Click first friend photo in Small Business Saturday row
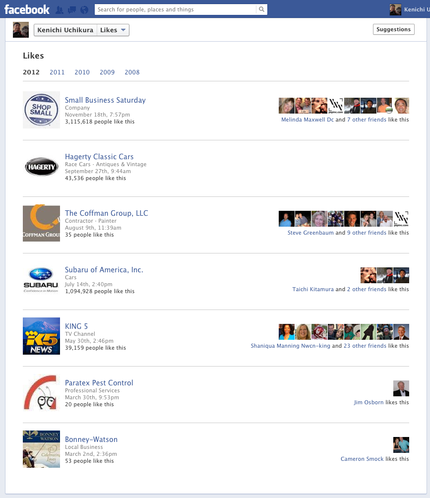Screen dimensions: 430x498 click(287, 106)
